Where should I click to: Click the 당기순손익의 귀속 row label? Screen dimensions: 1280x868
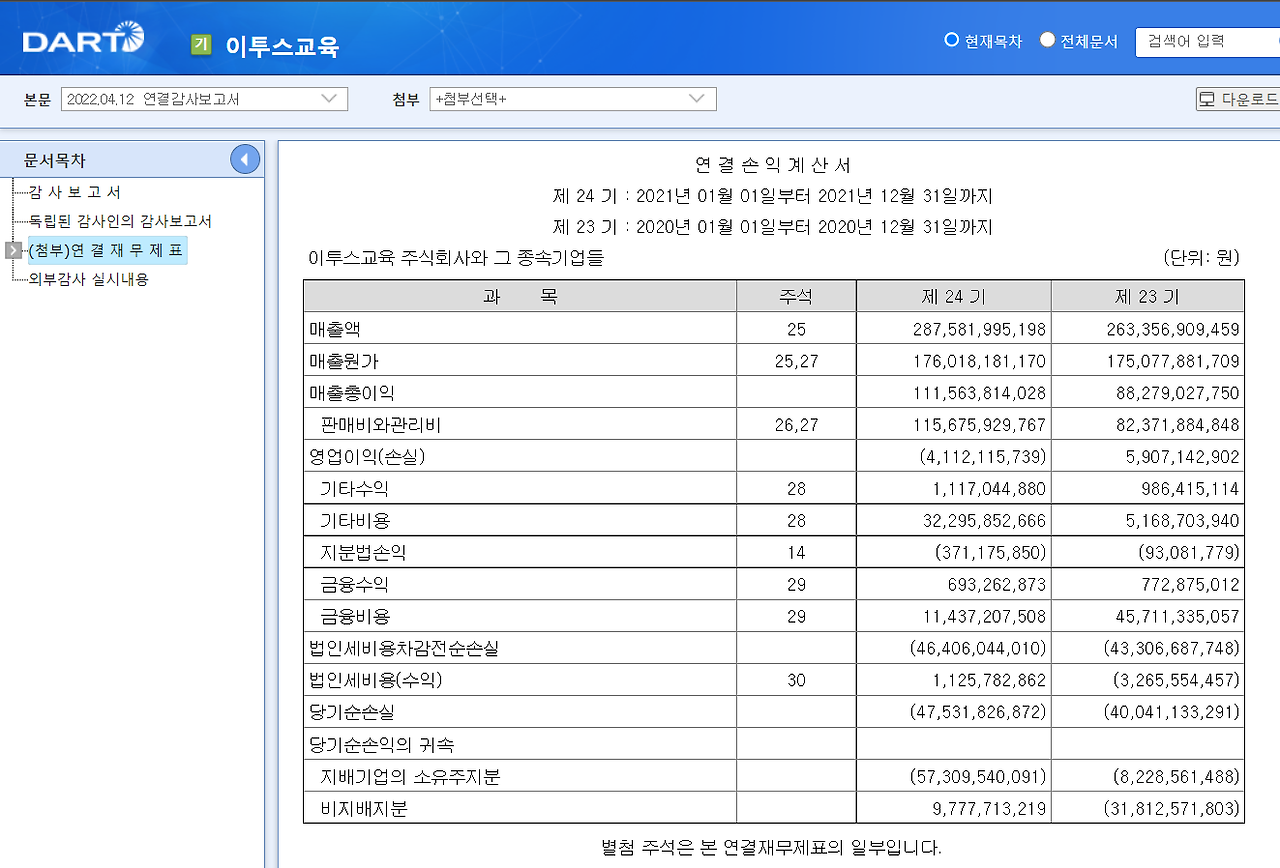(x=381, y=745)
